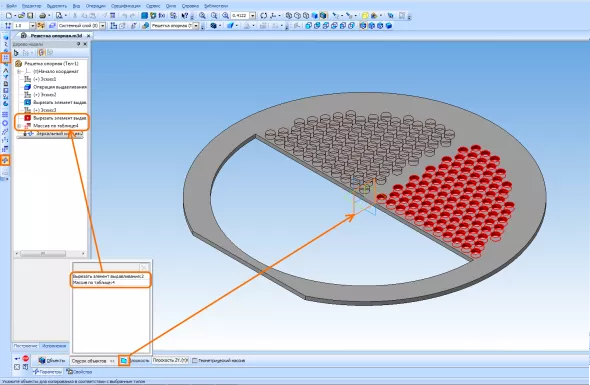The height and width of the screenshot is (385, 590).
Task: Click the Help cursor icon
Action: pos(185,15)
